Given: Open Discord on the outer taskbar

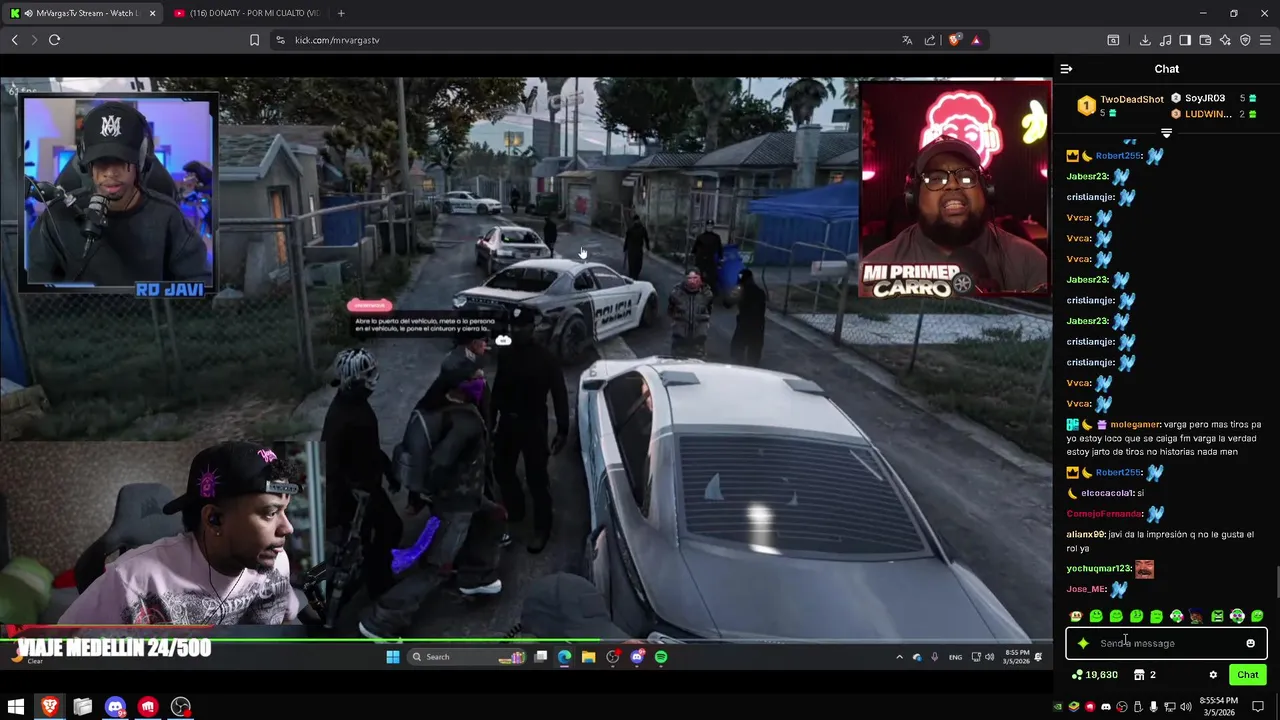Looking at the screenshot, I should point(115,707).
